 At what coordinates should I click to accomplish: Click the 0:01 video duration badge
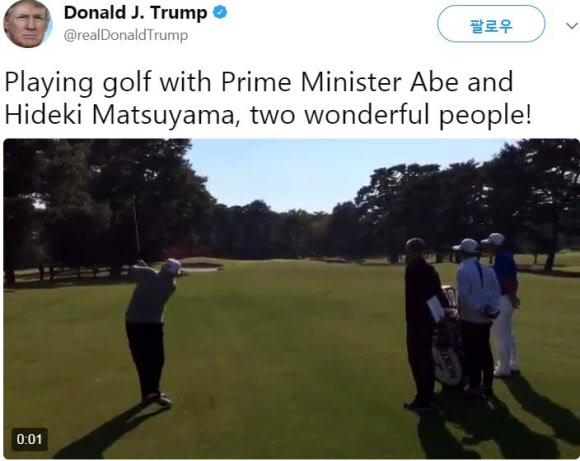pyautogui.click(x=30, y=439)
